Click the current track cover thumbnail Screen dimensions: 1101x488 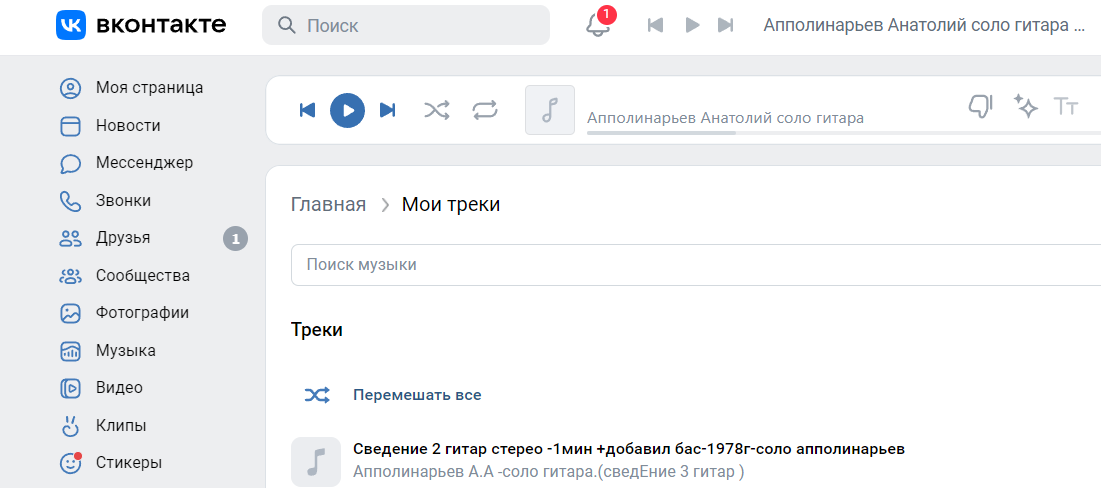pos(550,110)
